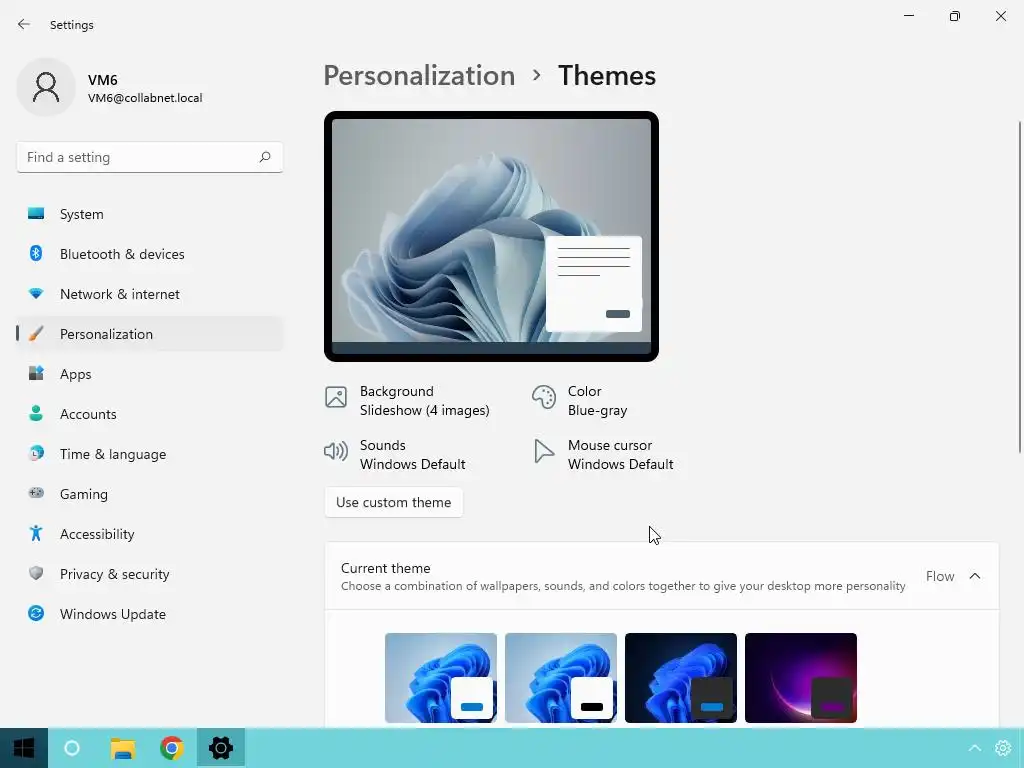Go back with the Settings back arrow

point(24,24)
